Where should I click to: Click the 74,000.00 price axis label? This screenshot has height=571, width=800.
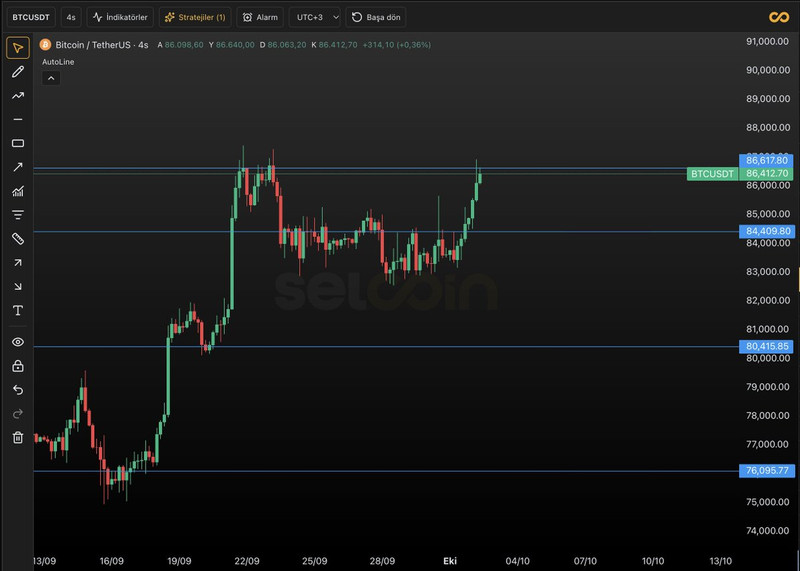tap(767, 531)
